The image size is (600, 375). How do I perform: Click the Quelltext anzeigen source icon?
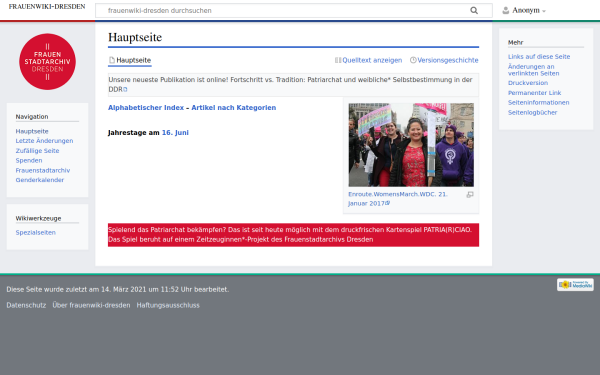point(338,60)
